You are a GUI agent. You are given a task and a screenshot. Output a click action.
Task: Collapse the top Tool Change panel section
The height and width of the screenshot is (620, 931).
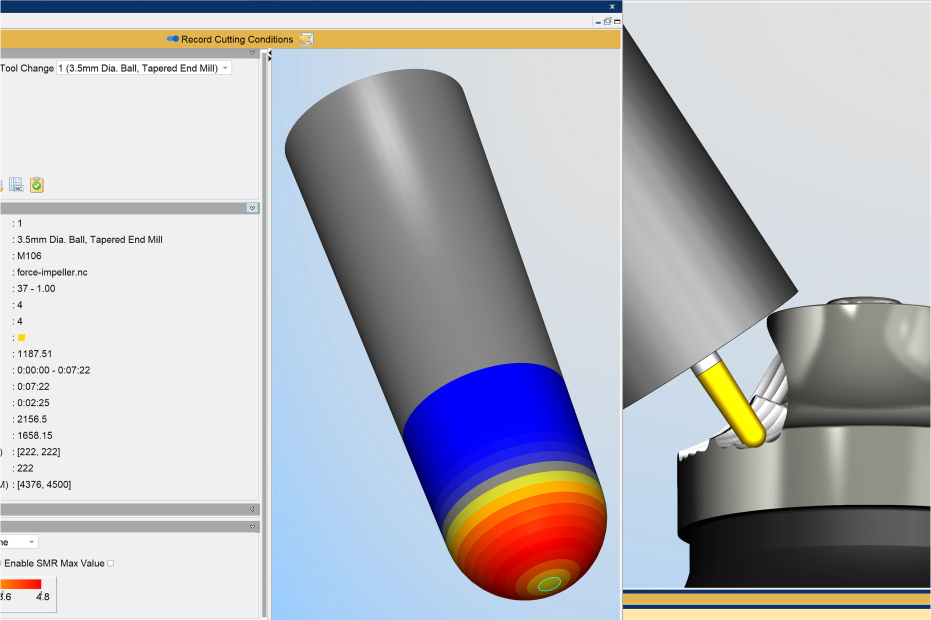(x=252, y=53)
